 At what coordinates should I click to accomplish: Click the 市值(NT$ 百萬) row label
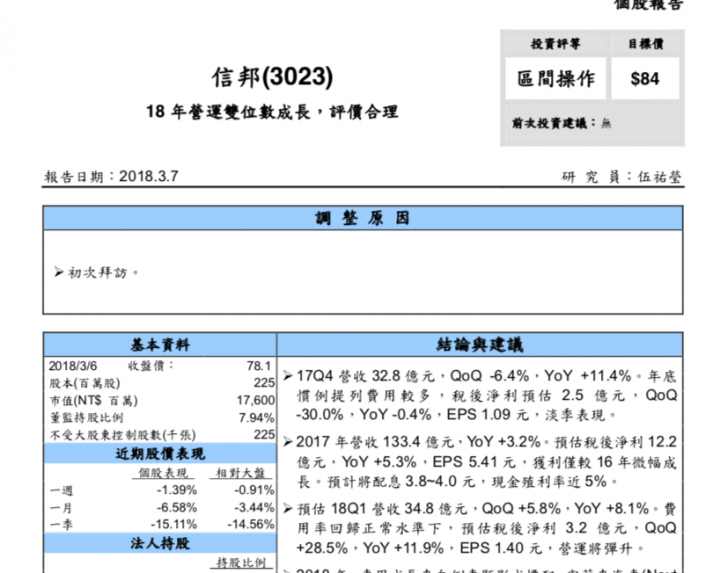point(94,400)
